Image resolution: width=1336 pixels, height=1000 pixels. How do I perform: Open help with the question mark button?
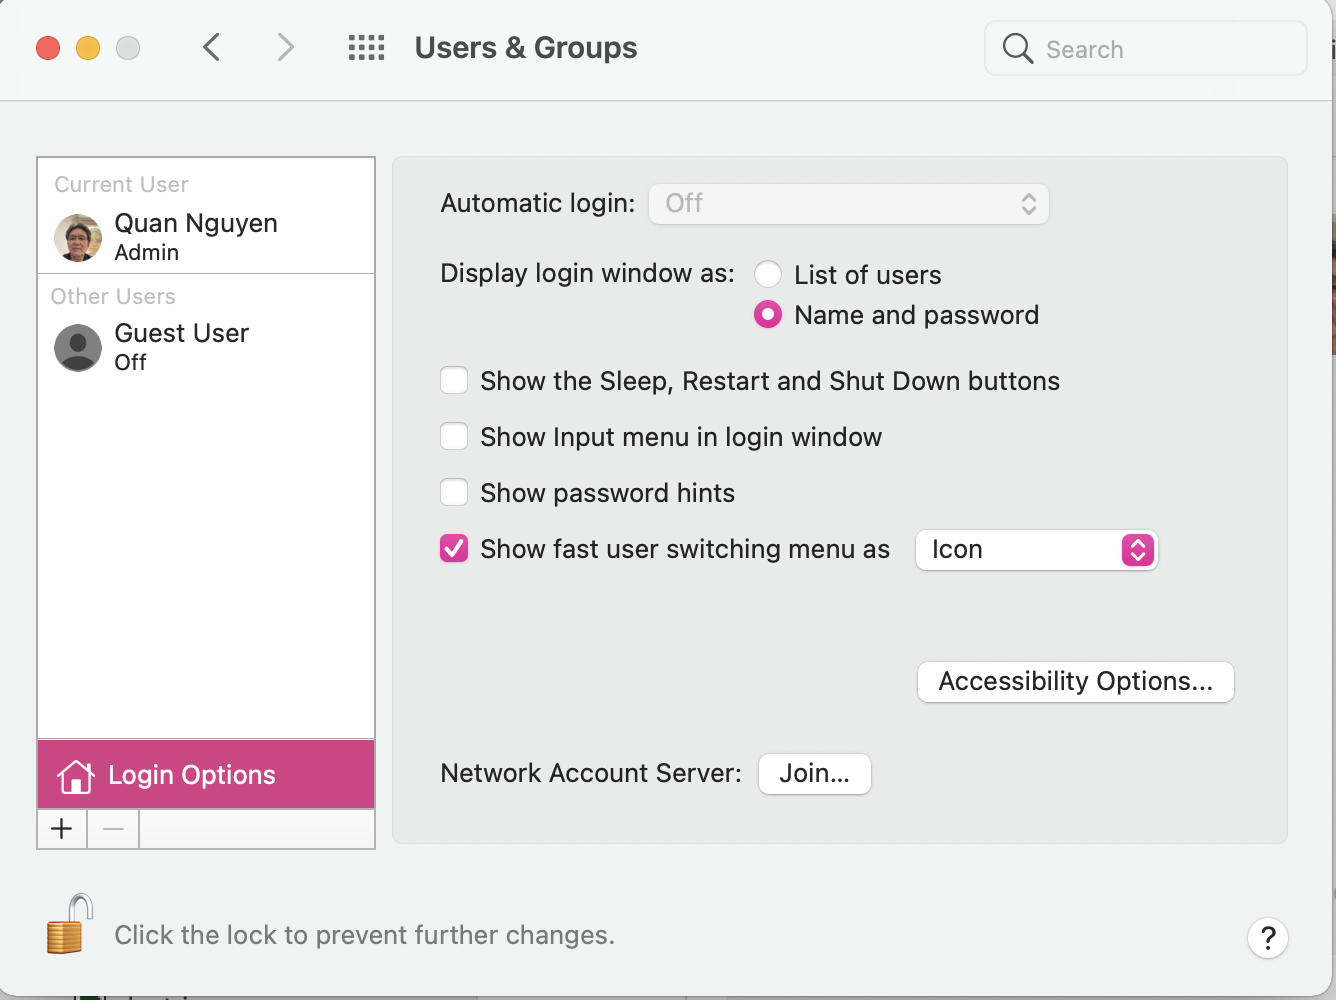[1267, 938]
